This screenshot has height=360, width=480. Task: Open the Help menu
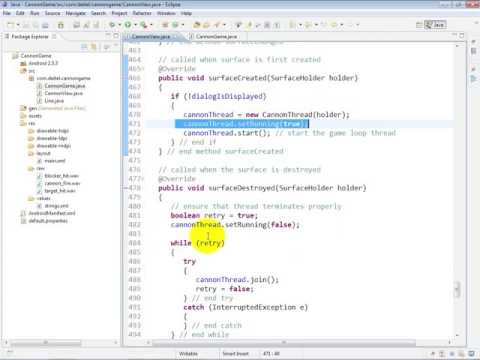186,13
